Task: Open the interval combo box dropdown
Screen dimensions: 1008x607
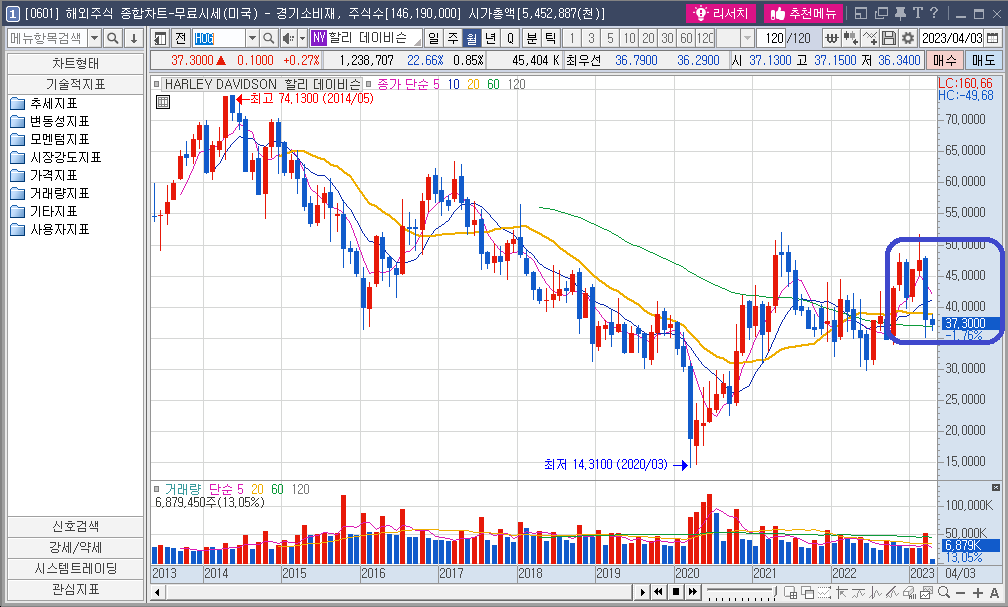Action: (746, 39)
